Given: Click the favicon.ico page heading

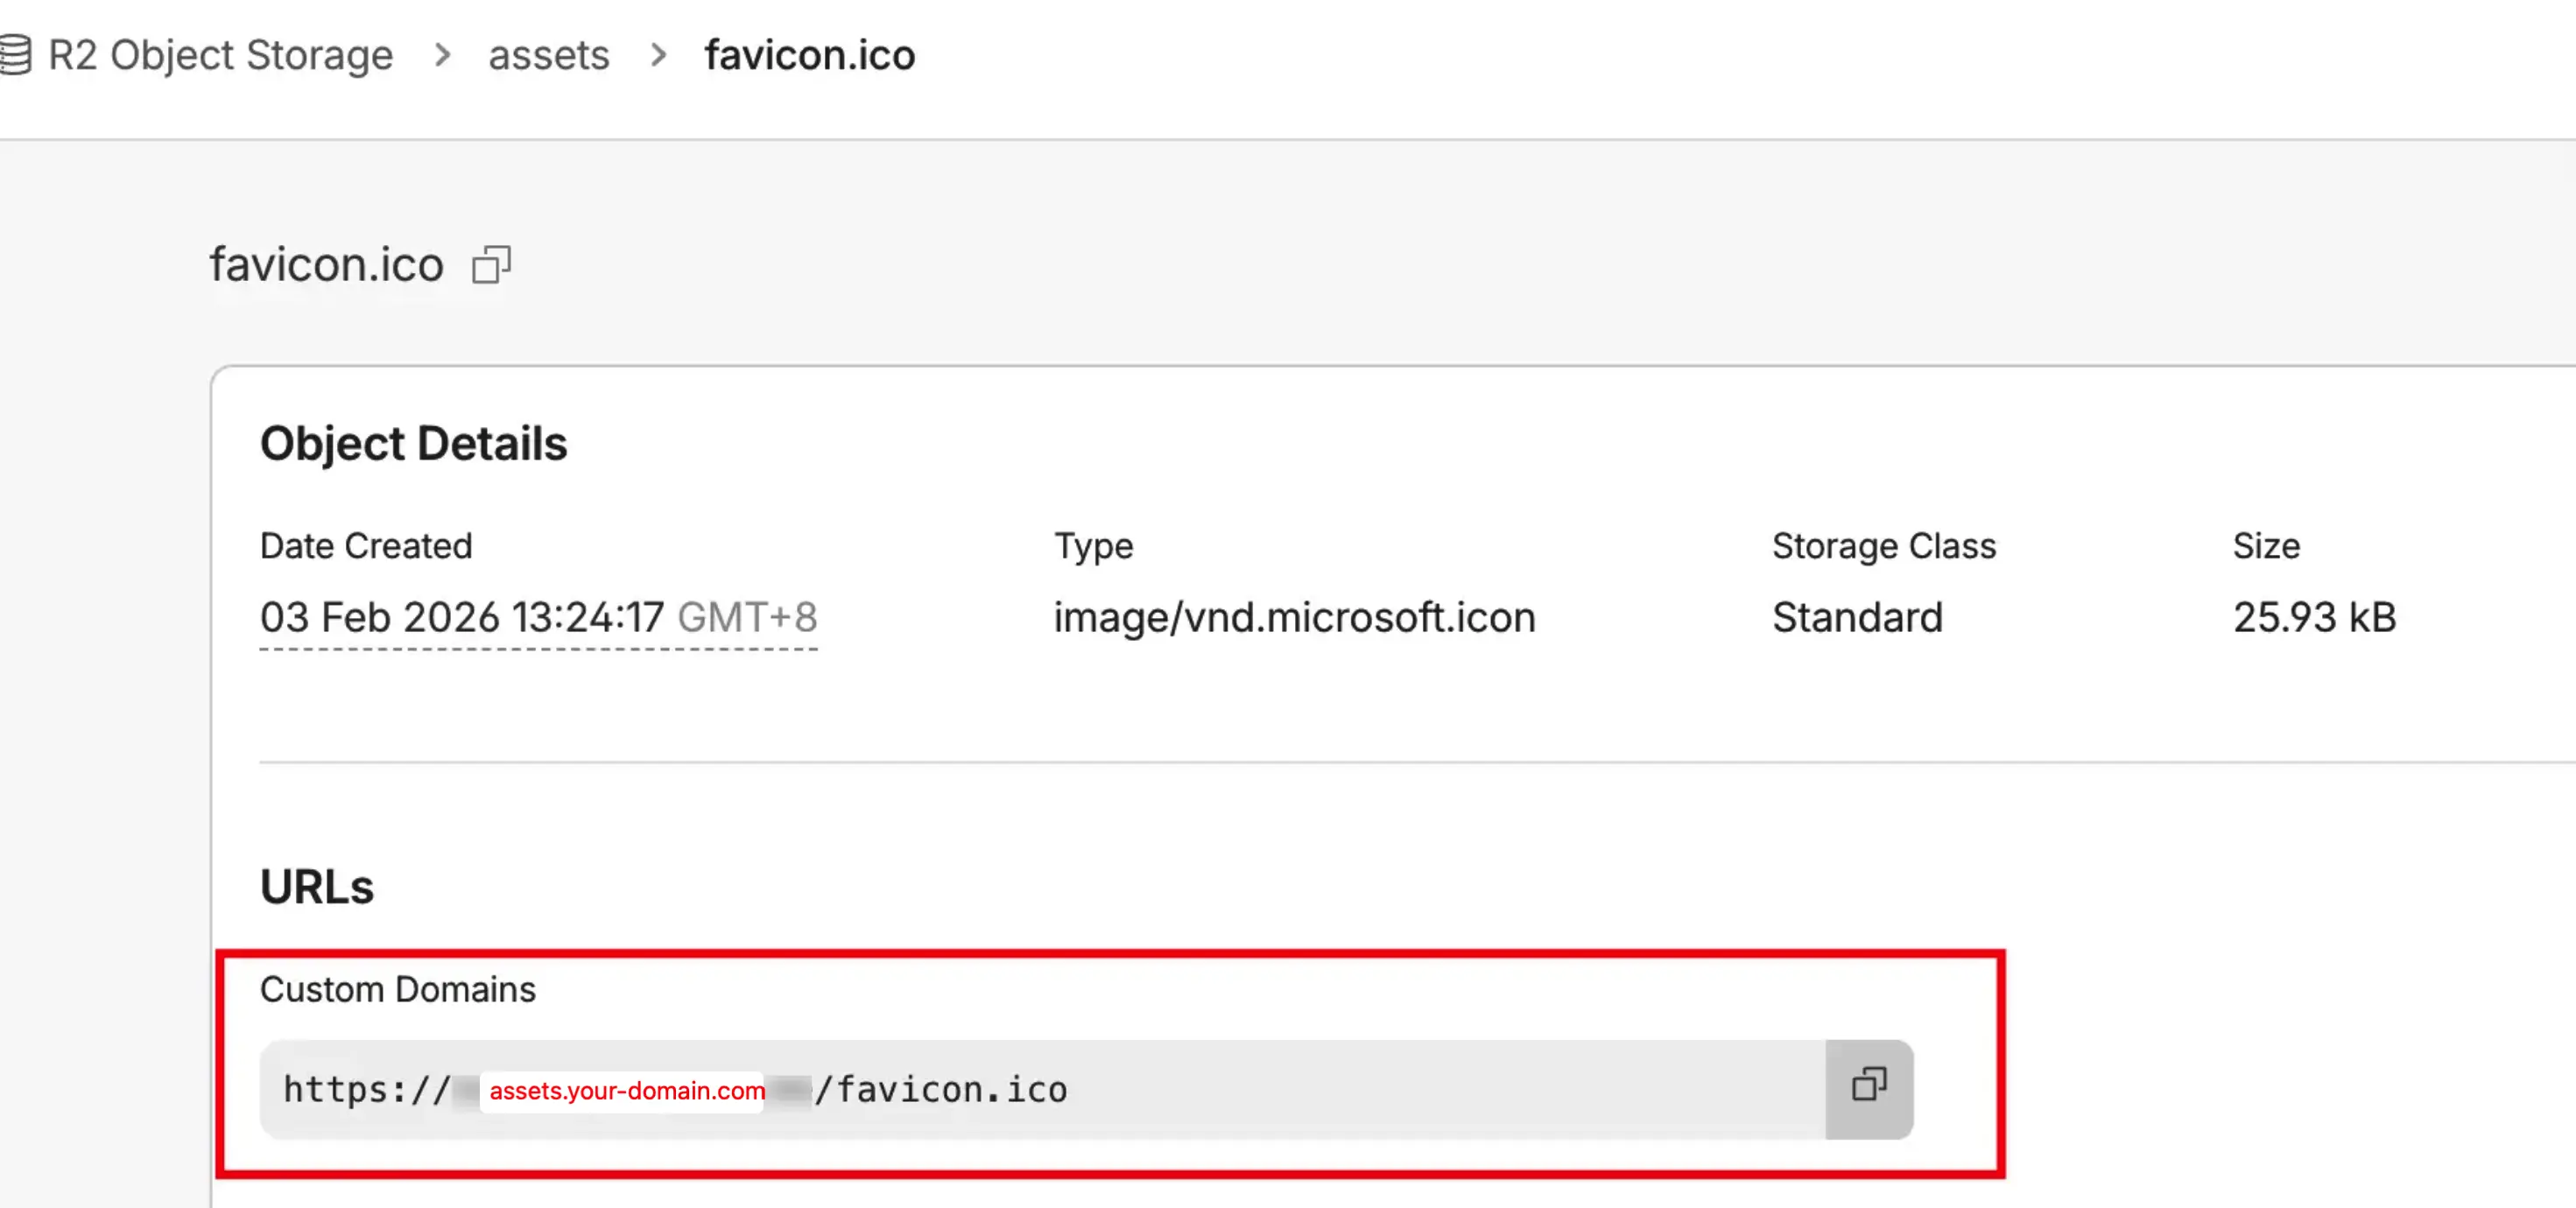Looking at the screenshot, I should point(326,265).
